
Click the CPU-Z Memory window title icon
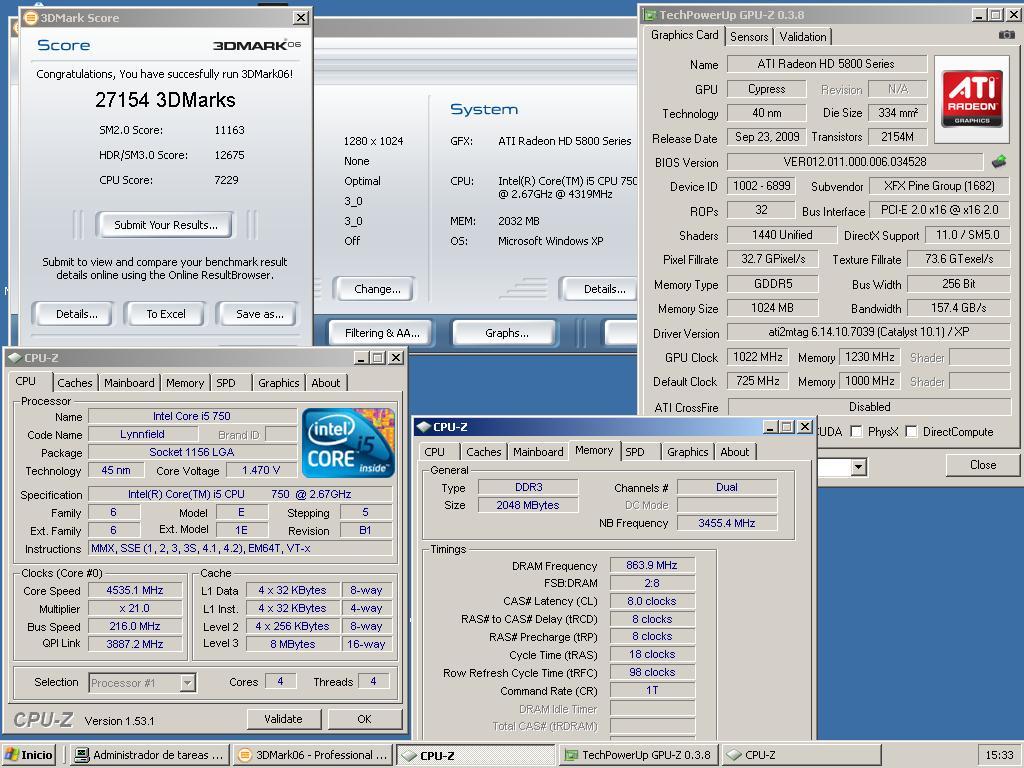[423, 427]
